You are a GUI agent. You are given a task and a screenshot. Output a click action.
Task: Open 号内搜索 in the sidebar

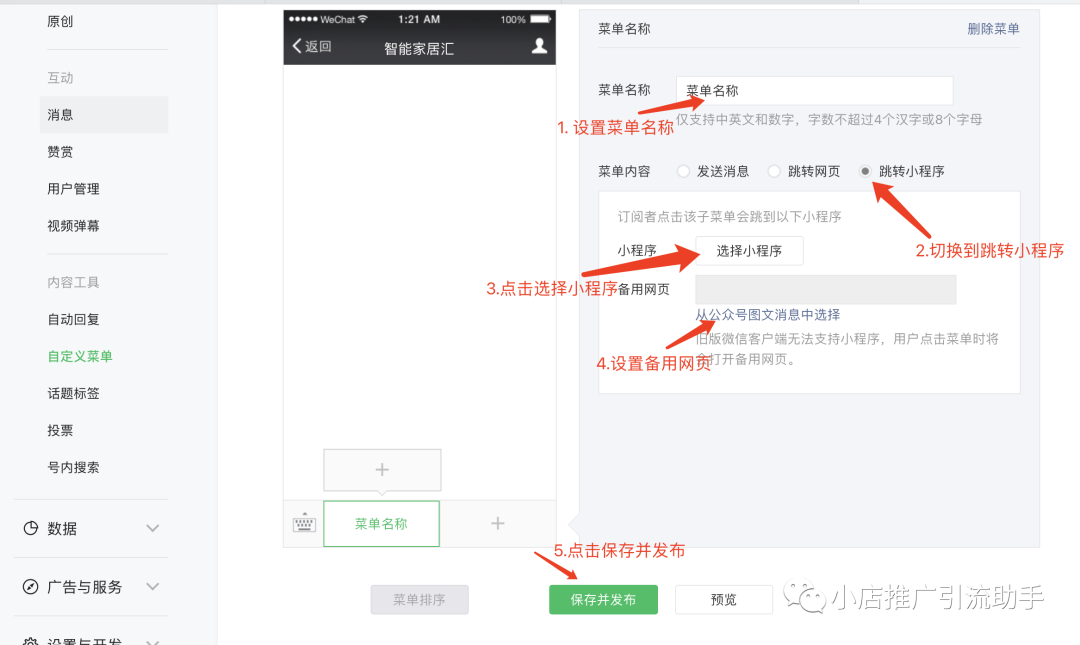[x=73, y=467]
